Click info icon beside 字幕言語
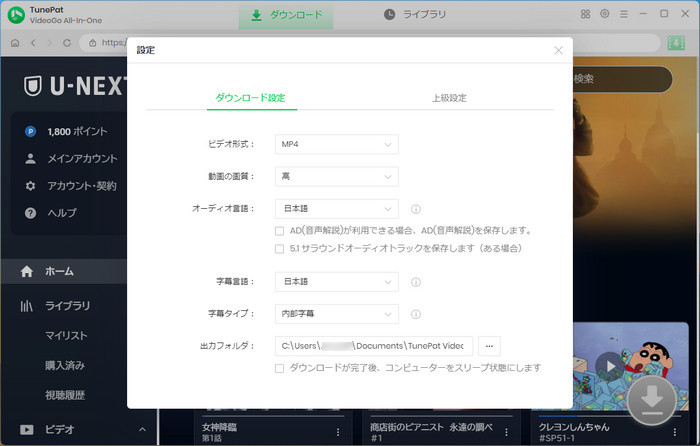Screen dimensions: 700x446 click(416, 282)
